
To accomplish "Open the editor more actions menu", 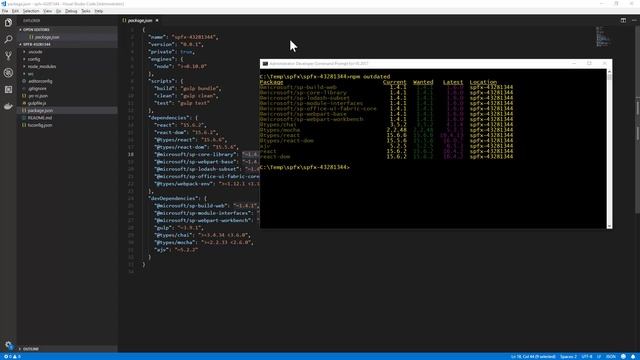I will click(634, 20).
